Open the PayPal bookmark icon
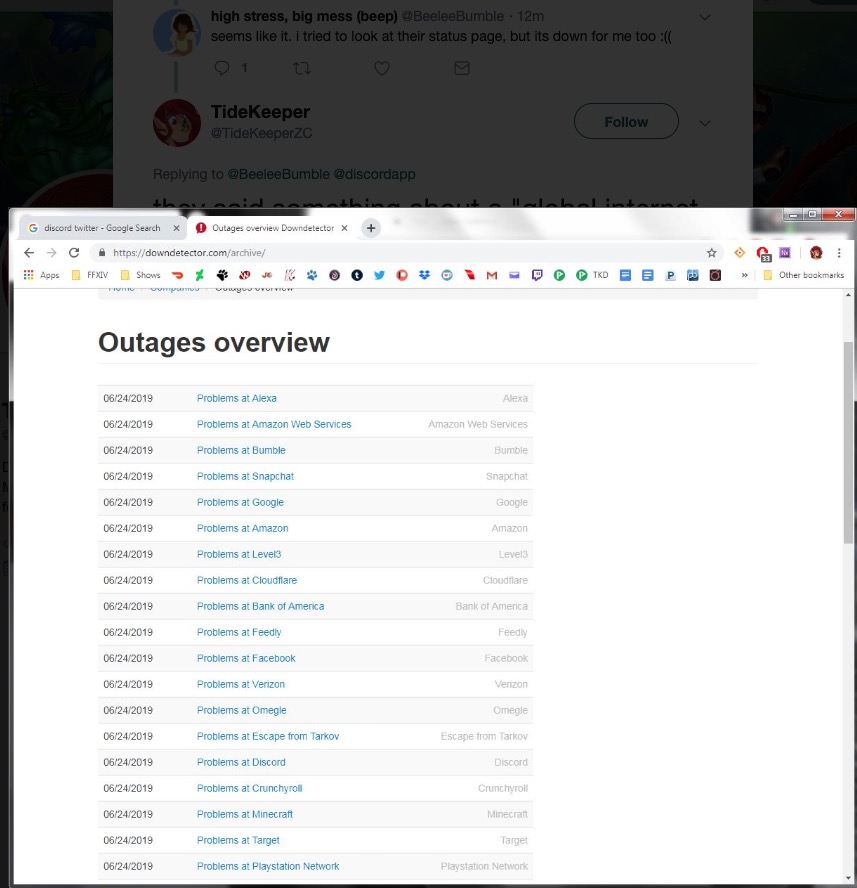857x888 pixels. pos(670,275)
